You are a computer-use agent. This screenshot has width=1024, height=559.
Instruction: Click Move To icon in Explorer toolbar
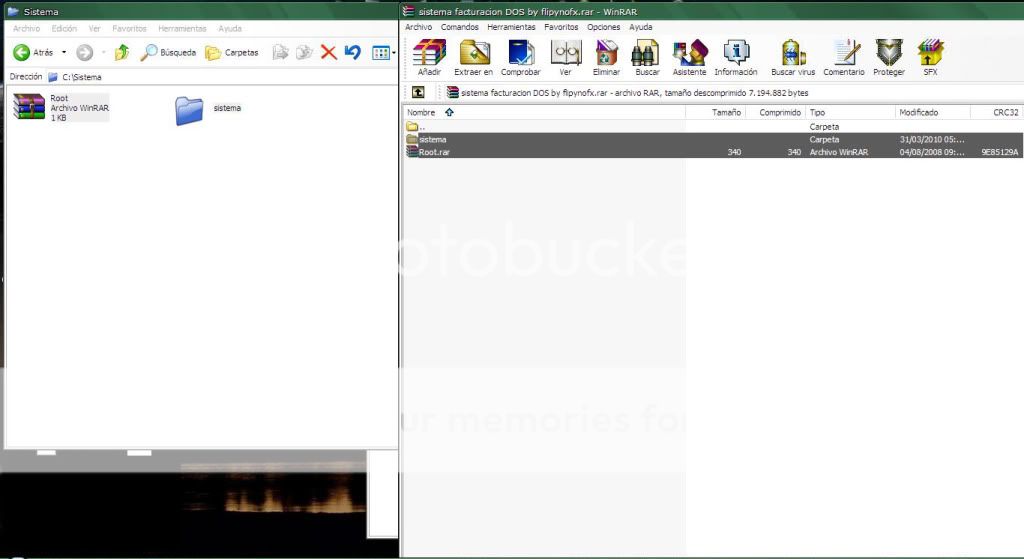click(x=280, y=52)
